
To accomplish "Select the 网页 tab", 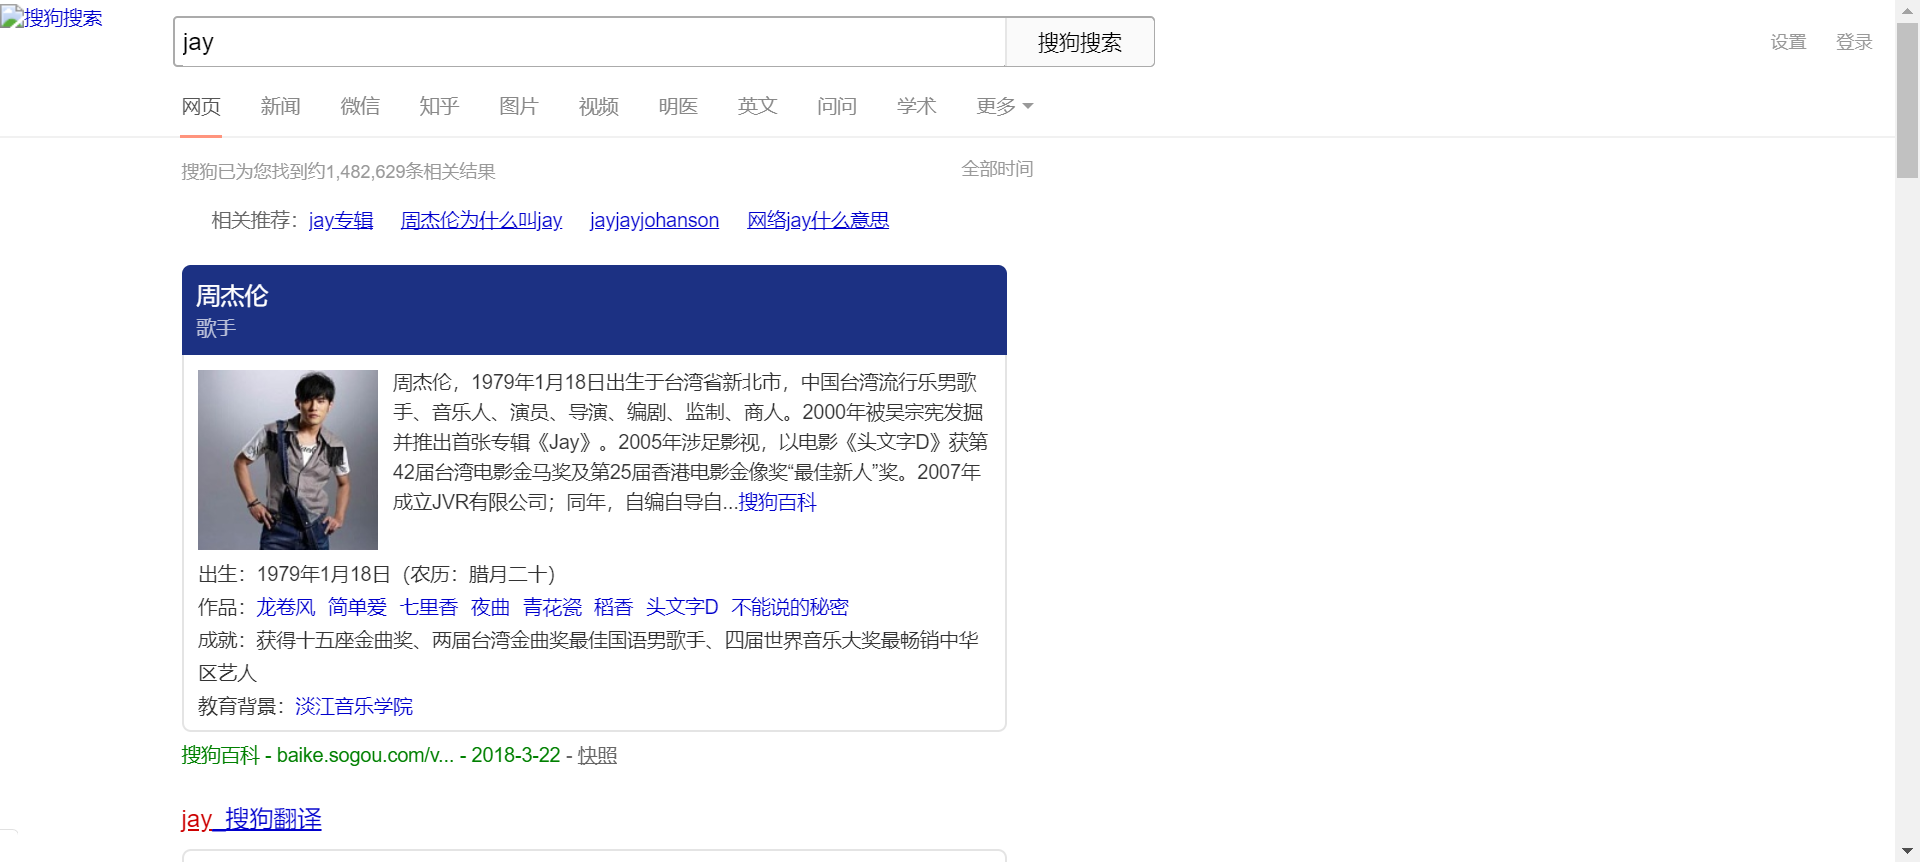I will (201, 106).
